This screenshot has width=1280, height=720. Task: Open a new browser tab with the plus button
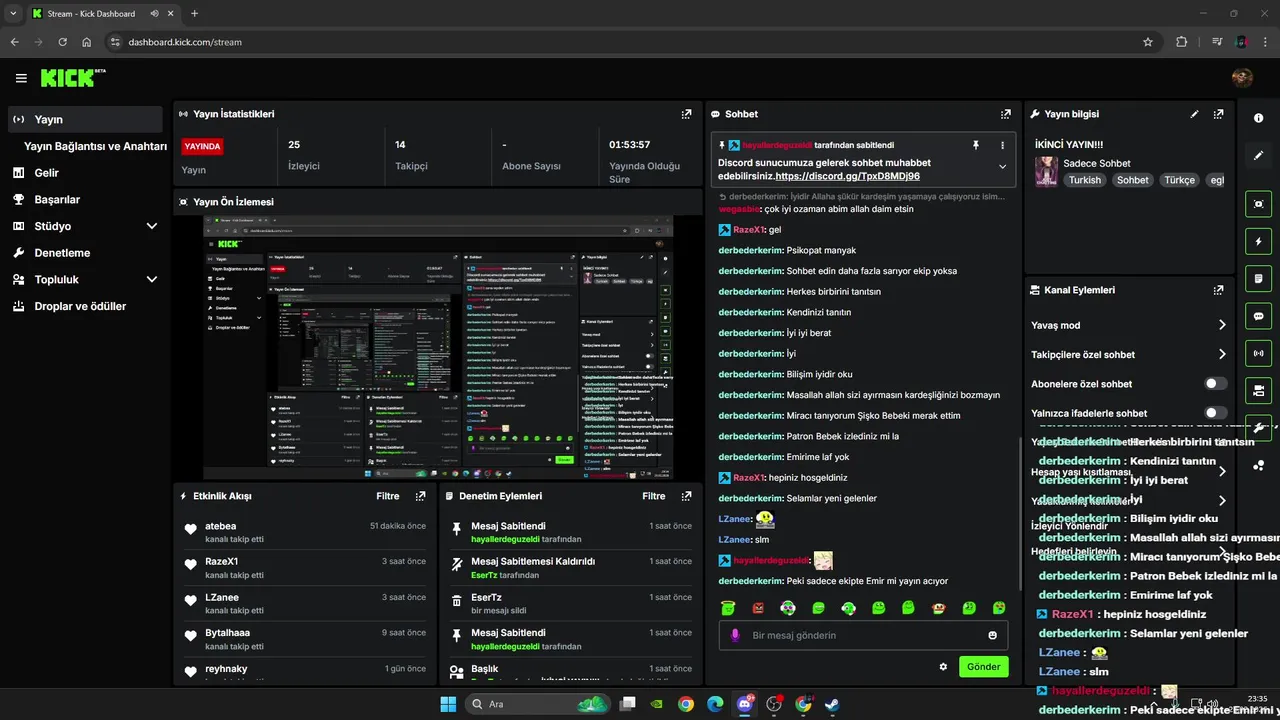point(194,14)
